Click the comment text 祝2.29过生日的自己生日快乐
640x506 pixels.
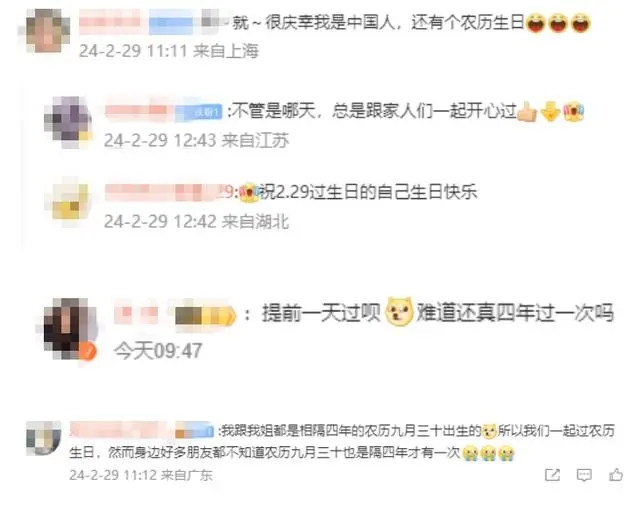(368, 191)
